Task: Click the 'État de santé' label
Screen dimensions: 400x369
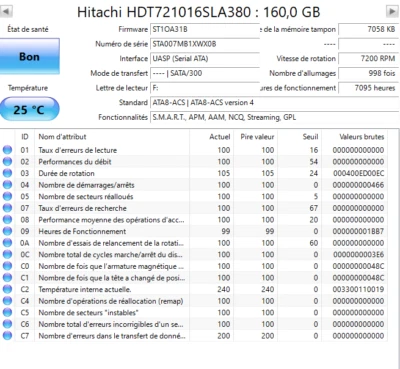Action: (x=28, y=29)
